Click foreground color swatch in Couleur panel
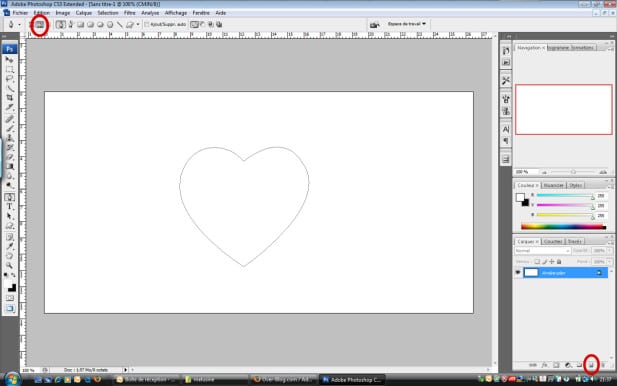Image resolution: width=617 pixels, height=386 pixels. [x=520, y=197]
